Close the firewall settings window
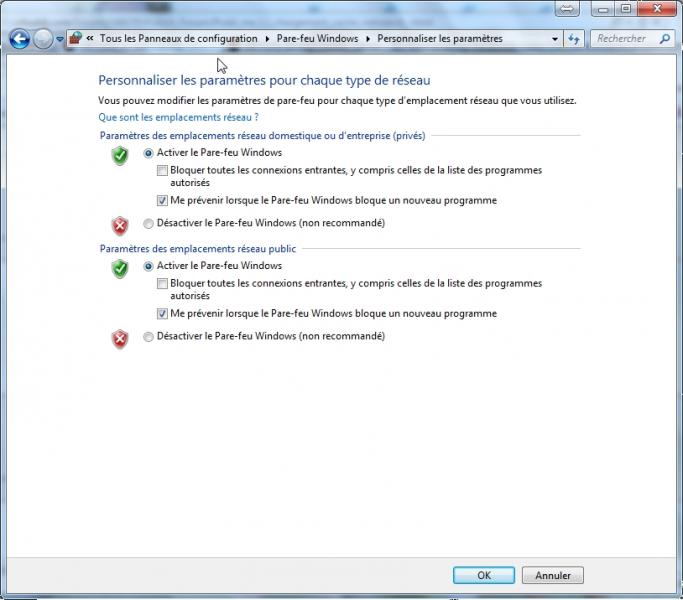 657,9
